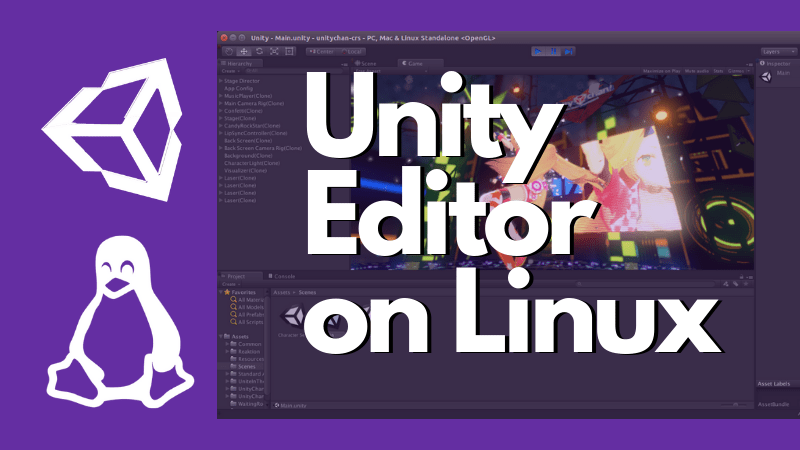The image size is (800, 450).
Task: Select the Rotate tool in toolbar
Action: (x=259, y=50)
